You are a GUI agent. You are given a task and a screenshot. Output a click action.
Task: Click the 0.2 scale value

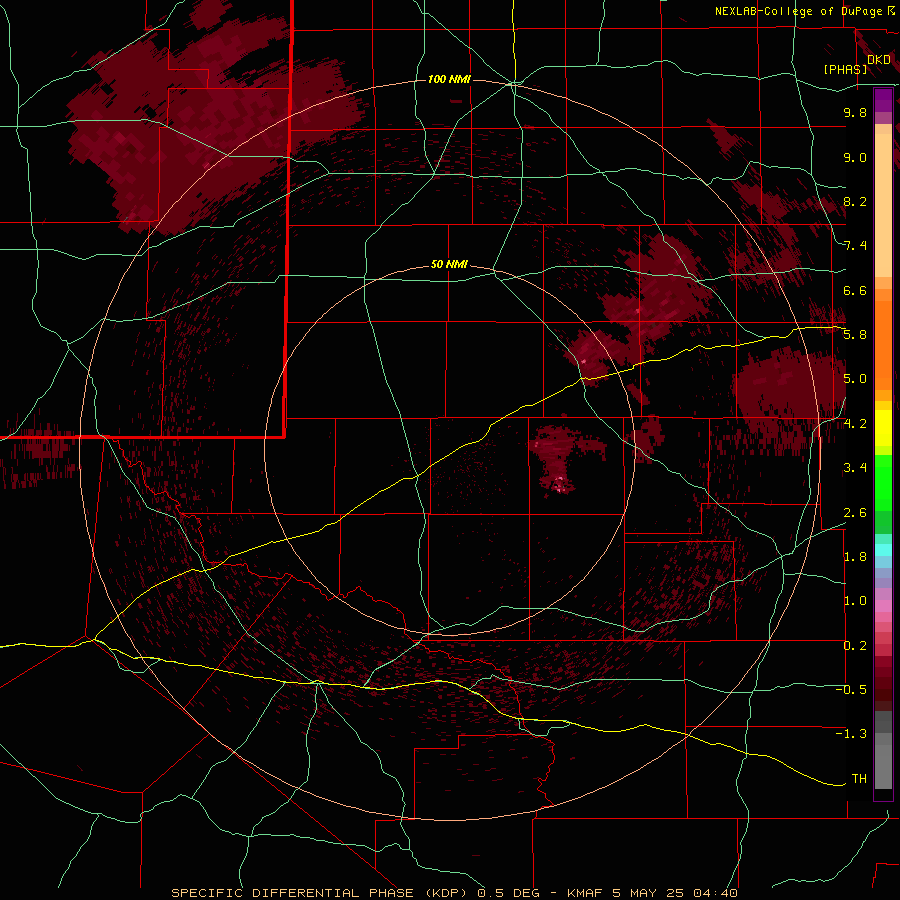855,646
